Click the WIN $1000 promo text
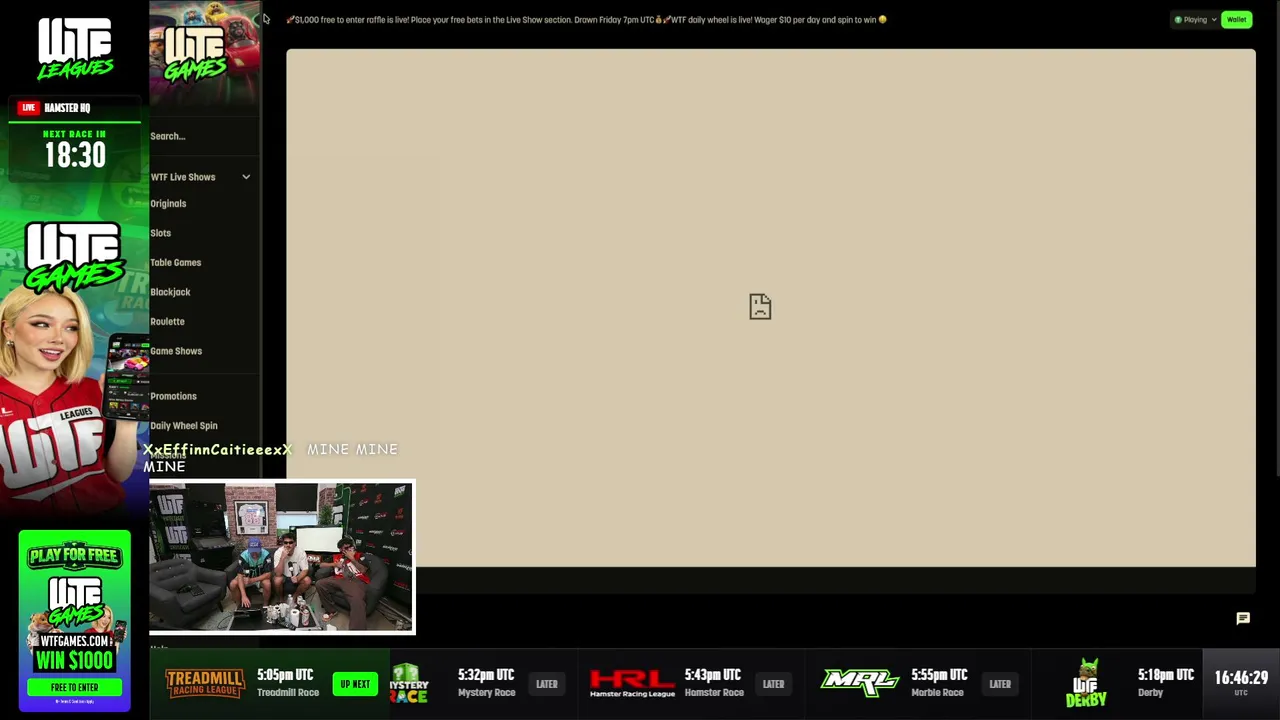Viewport: 1280px width, 720px height. coord(74,661)
